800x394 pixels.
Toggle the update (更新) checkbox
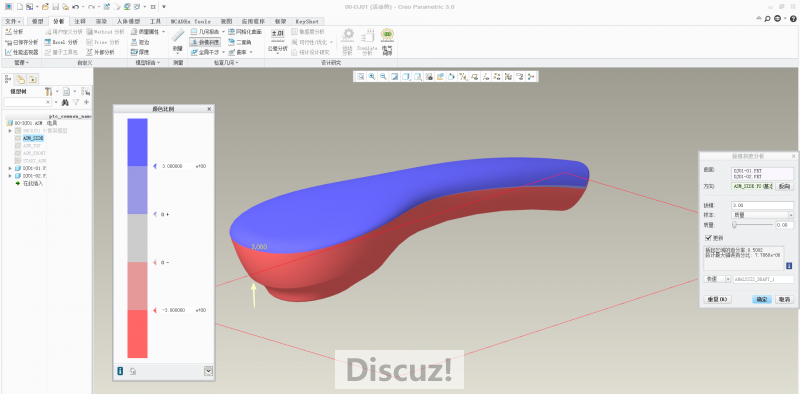click(x=708, y=238)
